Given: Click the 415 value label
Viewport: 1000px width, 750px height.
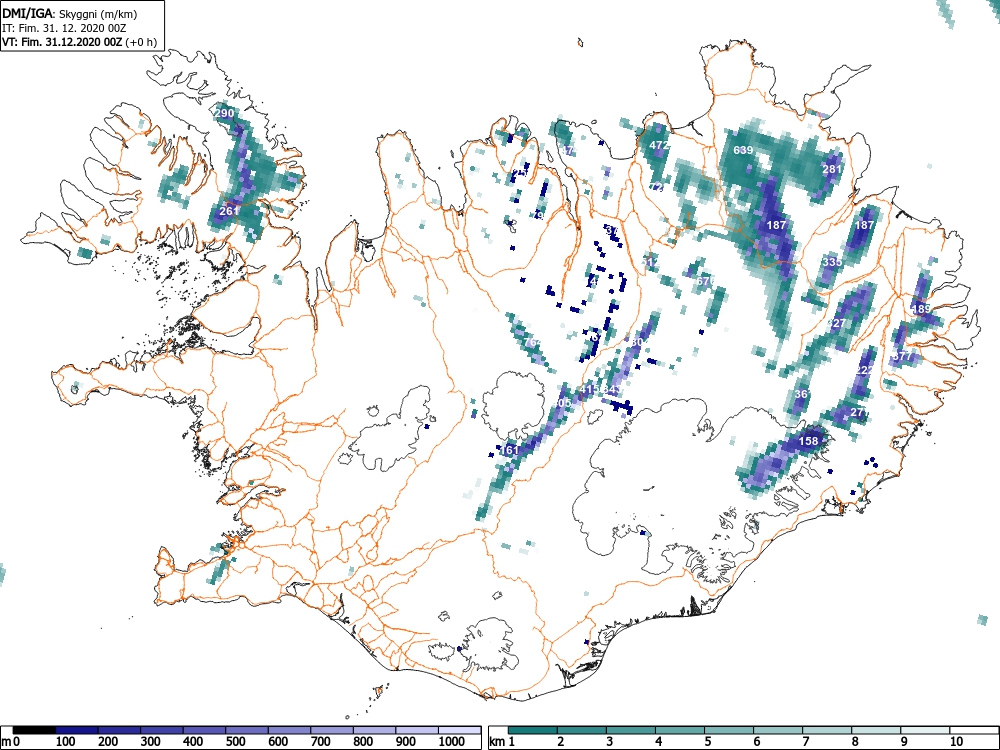Looking at the screenshot, I should [x=589, y=389].
